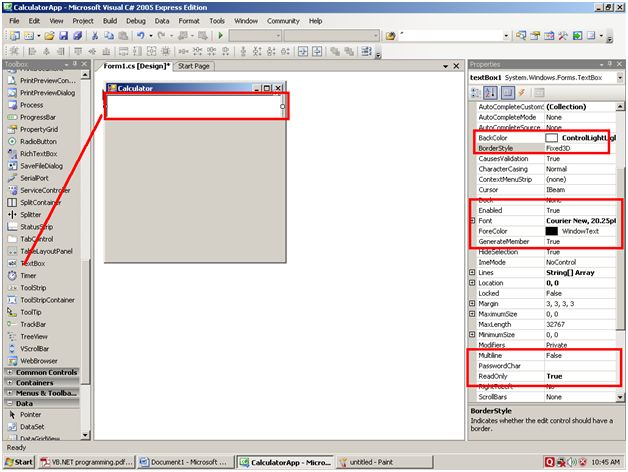Expand the MinimumSize property node
Image resolution: width=628 pixels, height=472 pixels.
click(x=472, y=334)
